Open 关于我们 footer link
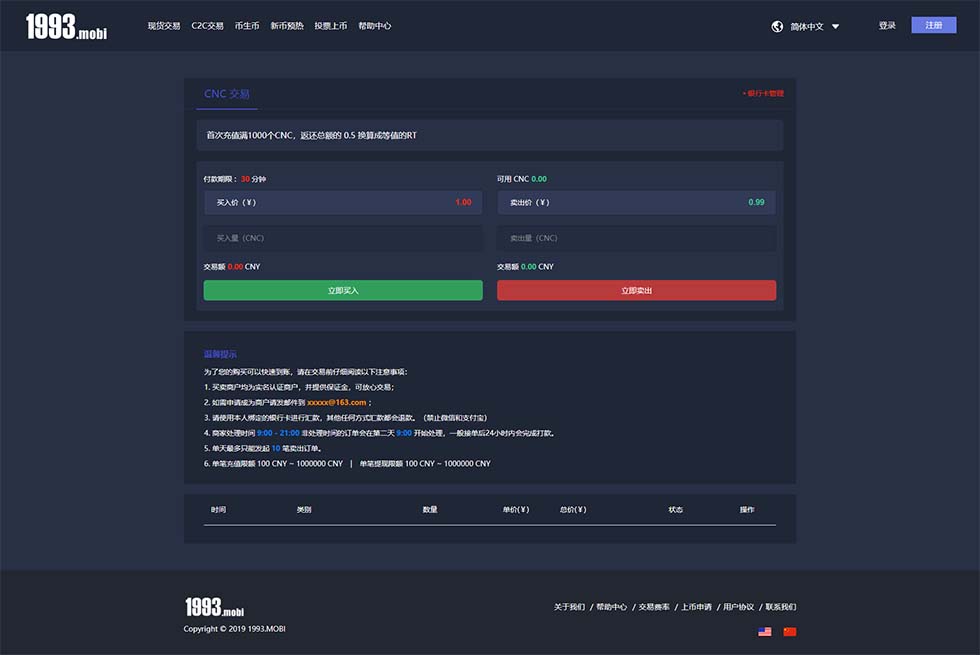The height and width of the screenshot is (655, 980). 569,607
